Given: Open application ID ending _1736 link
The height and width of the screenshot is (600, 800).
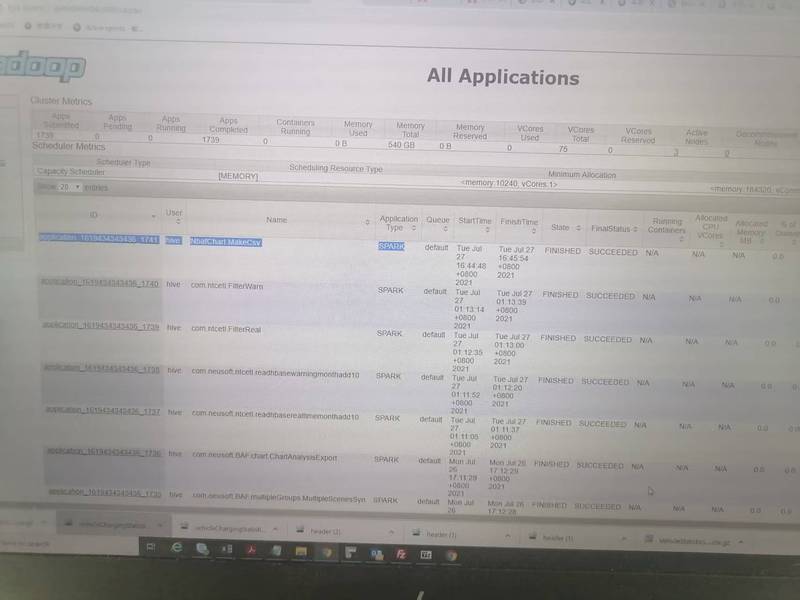Looking at the screenshot, I should click(x=104, y=452).
